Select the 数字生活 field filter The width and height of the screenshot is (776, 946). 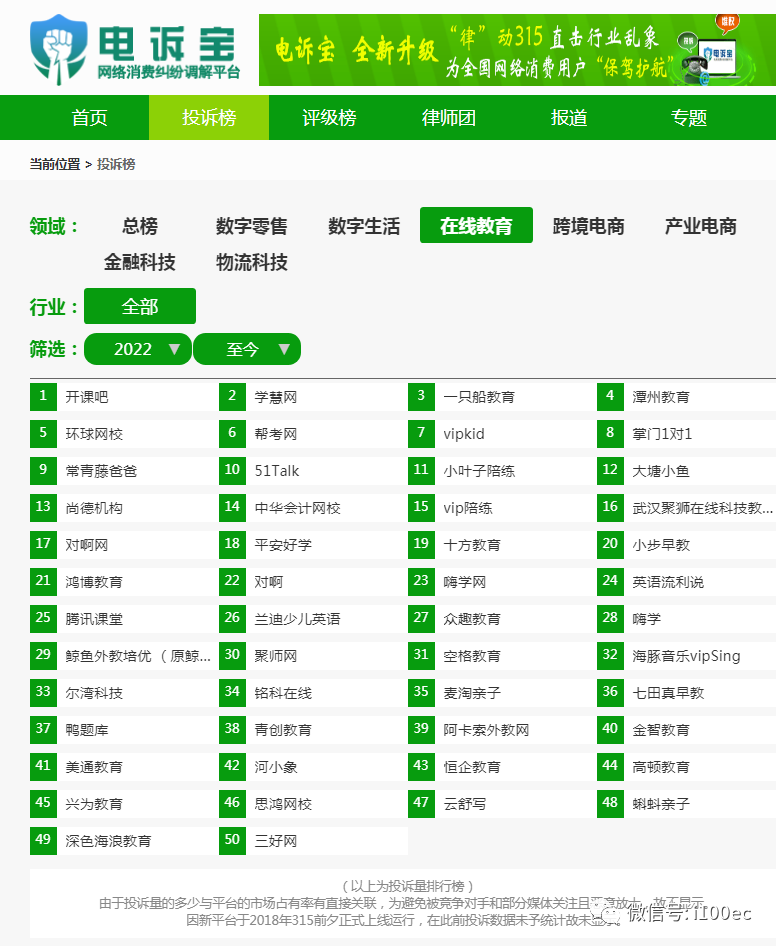[x=364, y=226]
